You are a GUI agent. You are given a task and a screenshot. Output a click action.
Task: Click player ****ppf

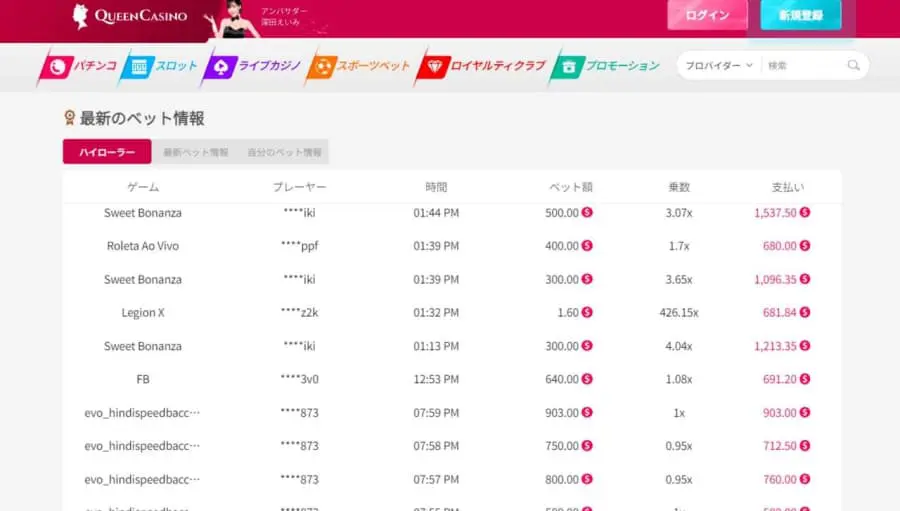pyautogui.click(x=299, y=246)
